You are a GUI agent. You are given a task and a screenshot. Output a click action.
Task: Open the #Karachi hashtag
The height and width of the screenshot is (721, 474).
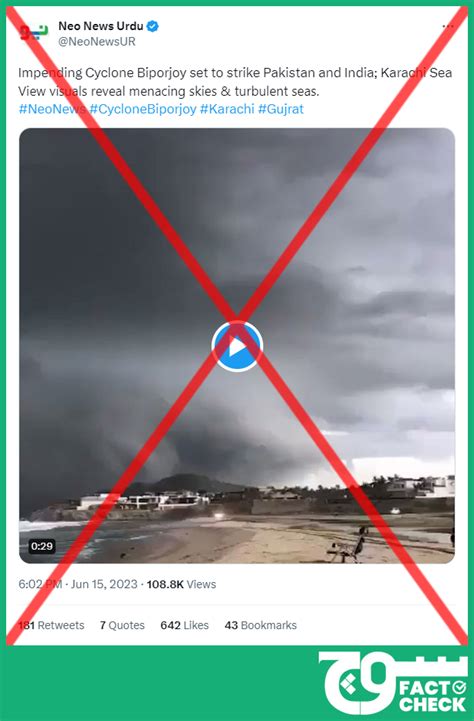(227, 109)
